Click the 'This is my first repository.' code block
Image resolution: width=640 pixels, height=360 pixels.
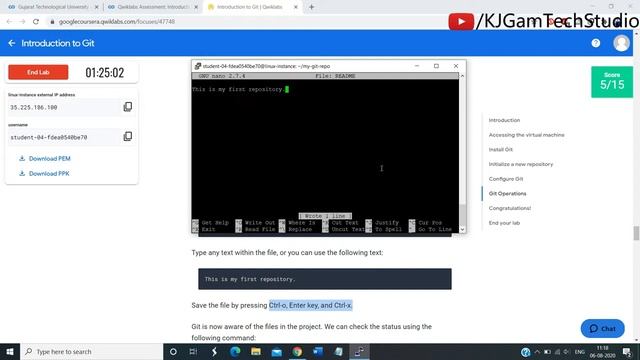click(x=325, y=279)
